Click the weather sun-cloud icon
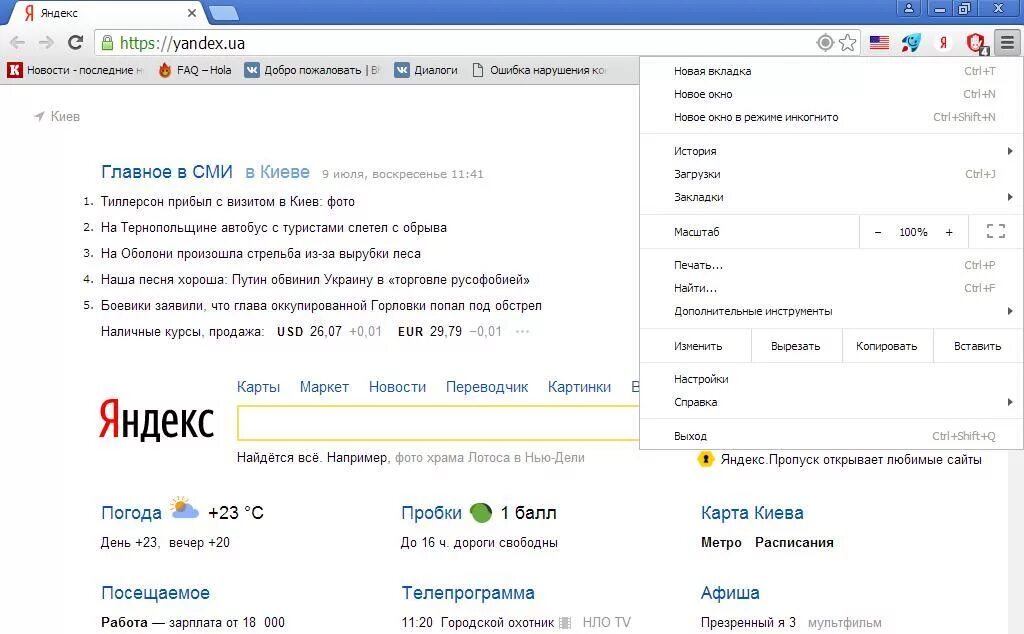The width and height of the screenshot is (1024, 634). (184, 509)
